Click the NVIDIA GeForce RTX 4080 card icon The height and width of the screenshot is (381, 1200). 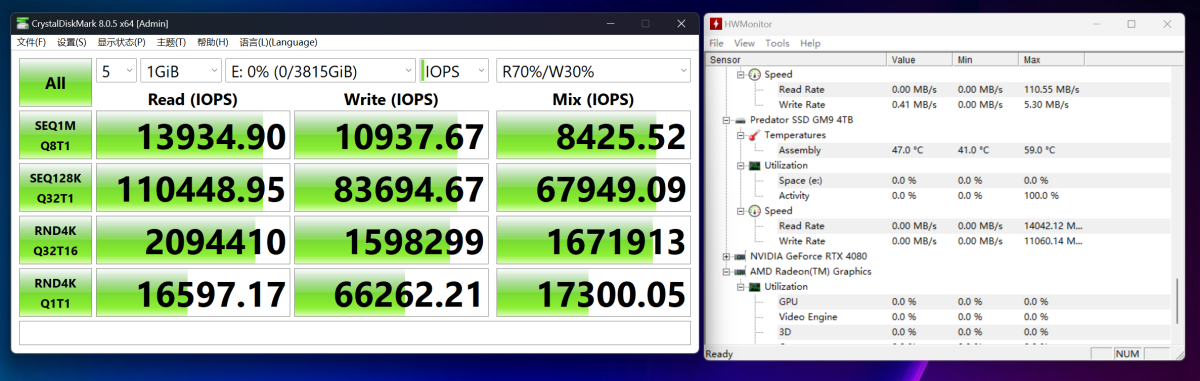pyautogui.click(x=739, y=256)
